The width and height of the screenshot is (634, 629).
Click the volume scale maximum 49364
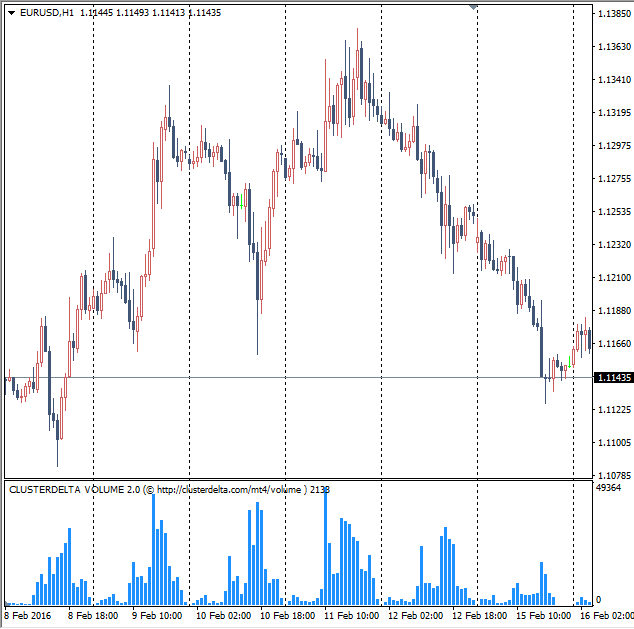(x=609, y=488)
